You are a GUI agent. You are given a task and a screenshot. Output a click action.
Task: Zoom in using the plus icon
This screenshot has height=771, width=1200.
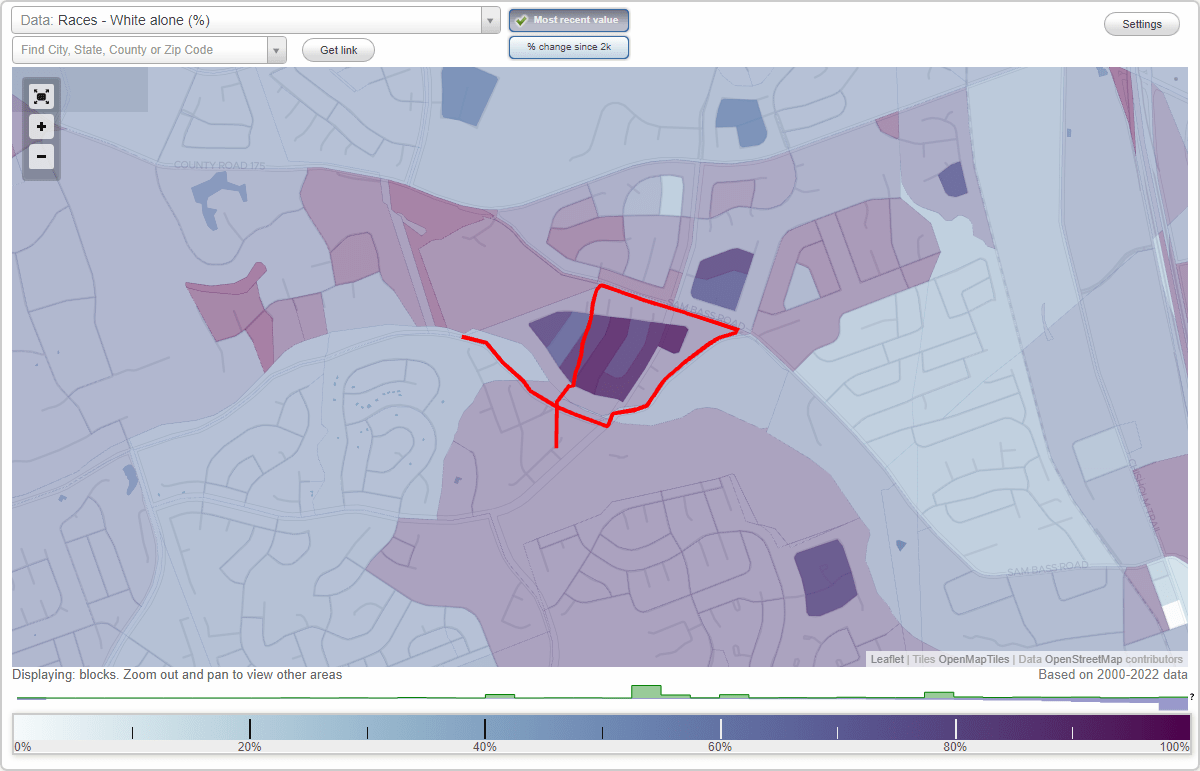coord(41,126)
